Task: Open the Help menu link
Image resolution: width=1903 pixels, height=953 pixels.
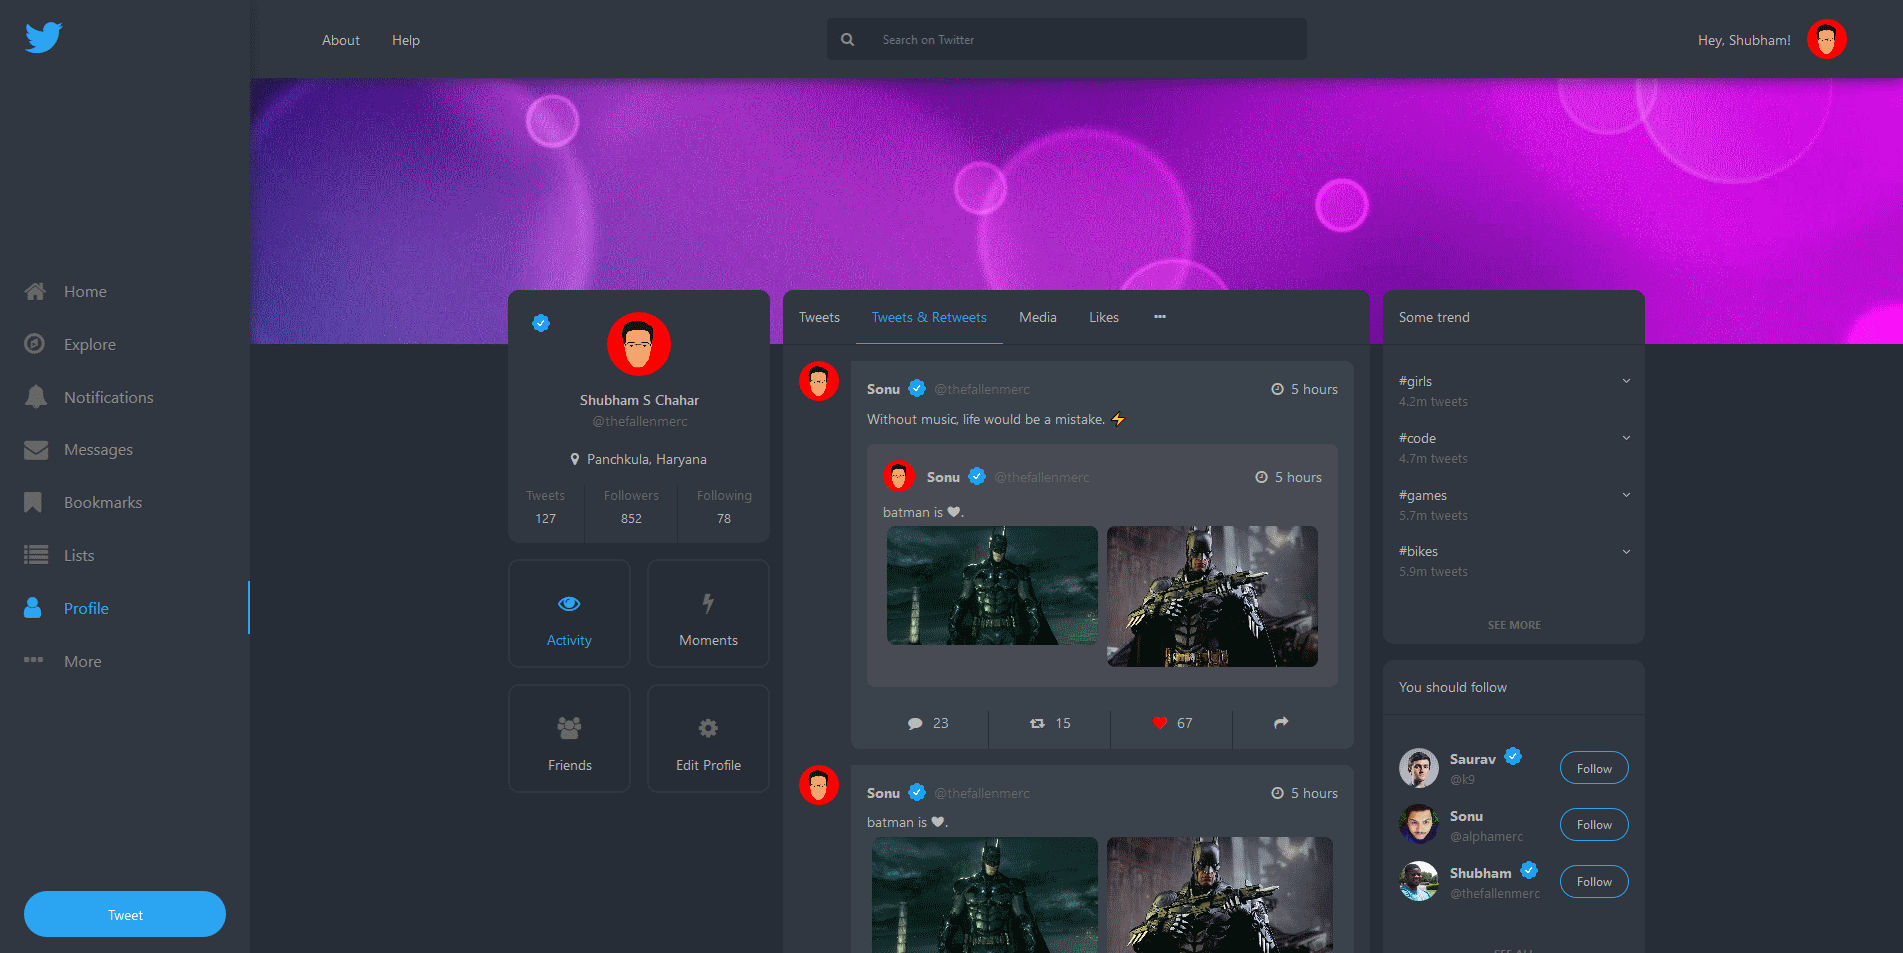Action: pos(406,40)
